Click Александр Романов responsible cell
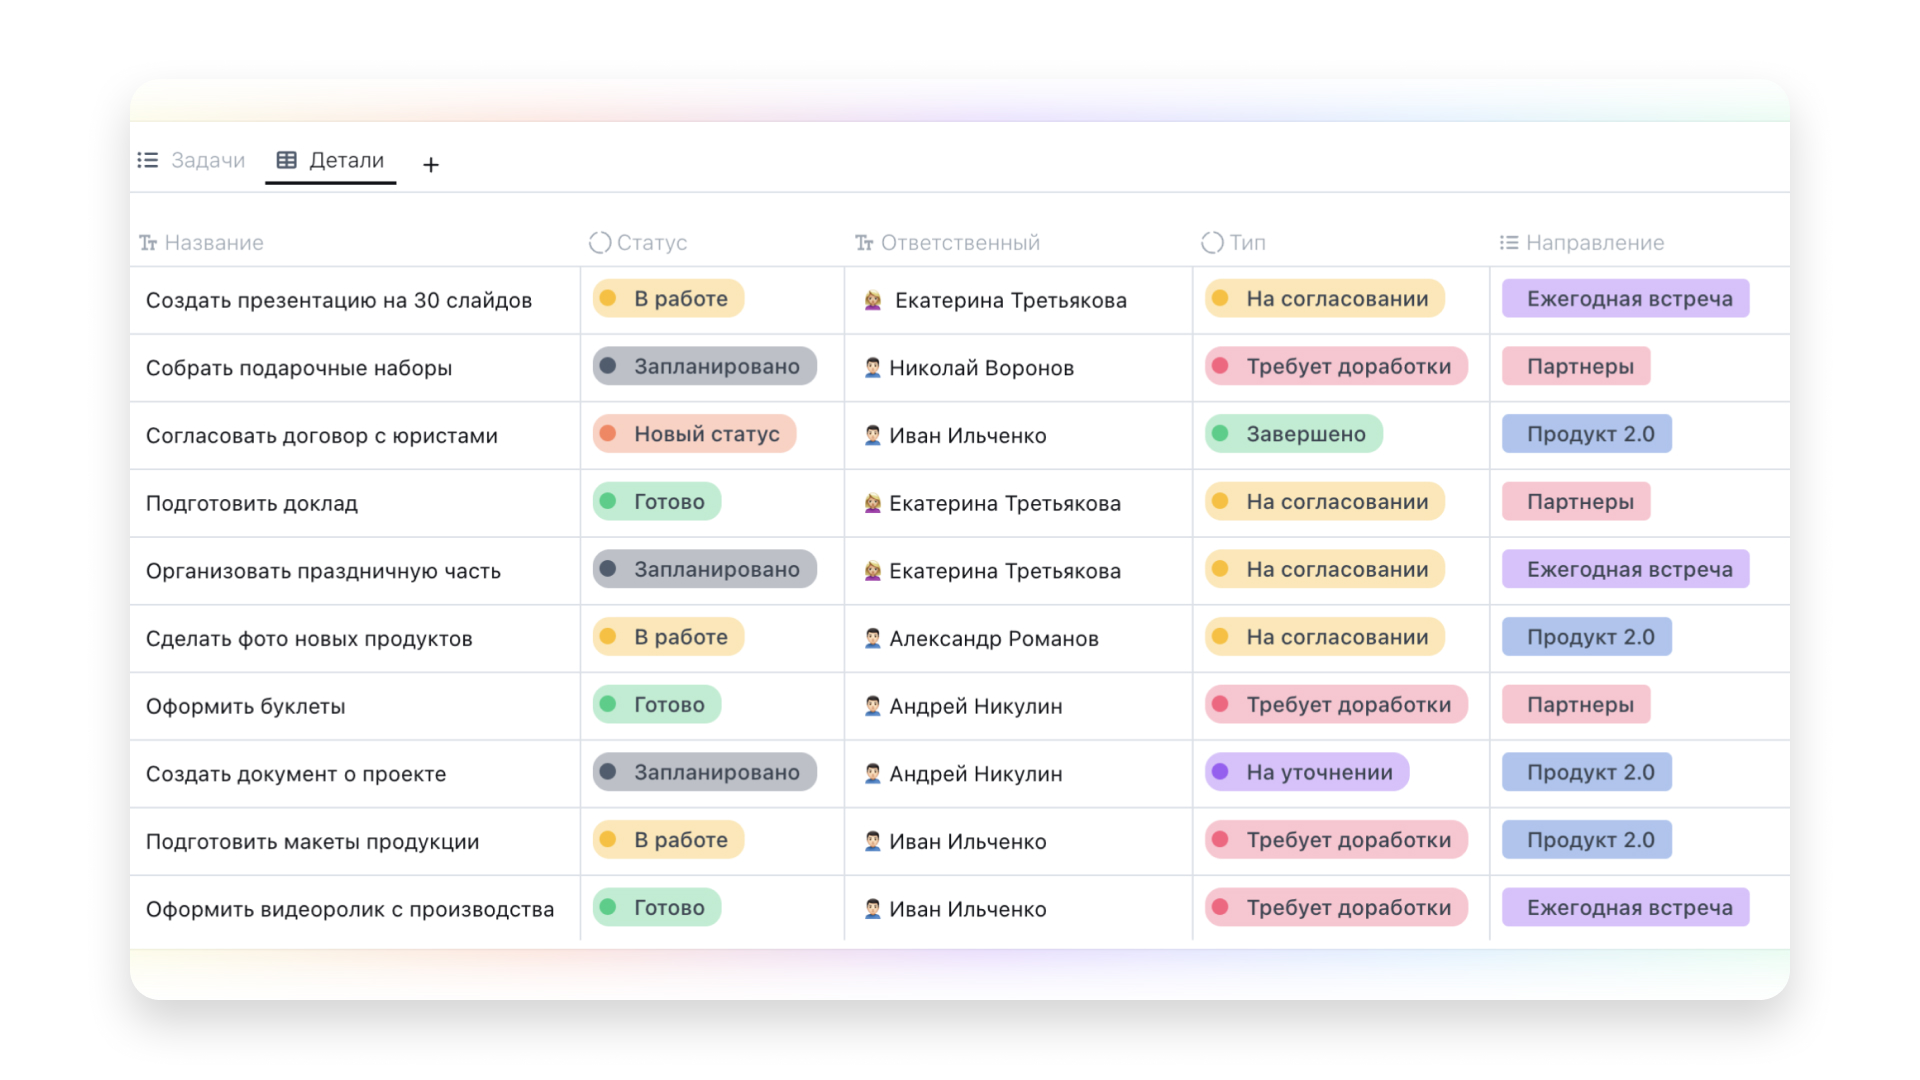The height and width of the screenshot is (1080, 1920). pos(993,638)
